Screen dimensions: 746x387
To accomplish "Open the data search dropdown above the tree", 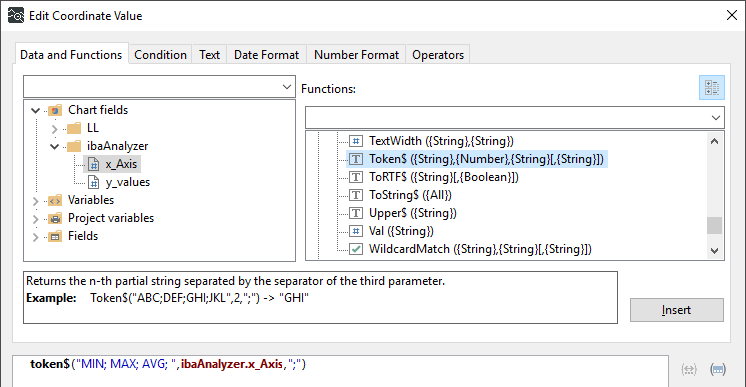I will (x=286, y=87).
